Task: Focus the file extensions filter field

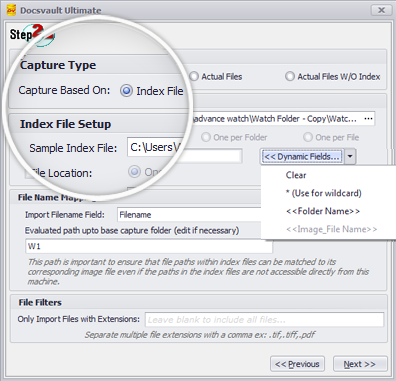Action: (264, 320)
